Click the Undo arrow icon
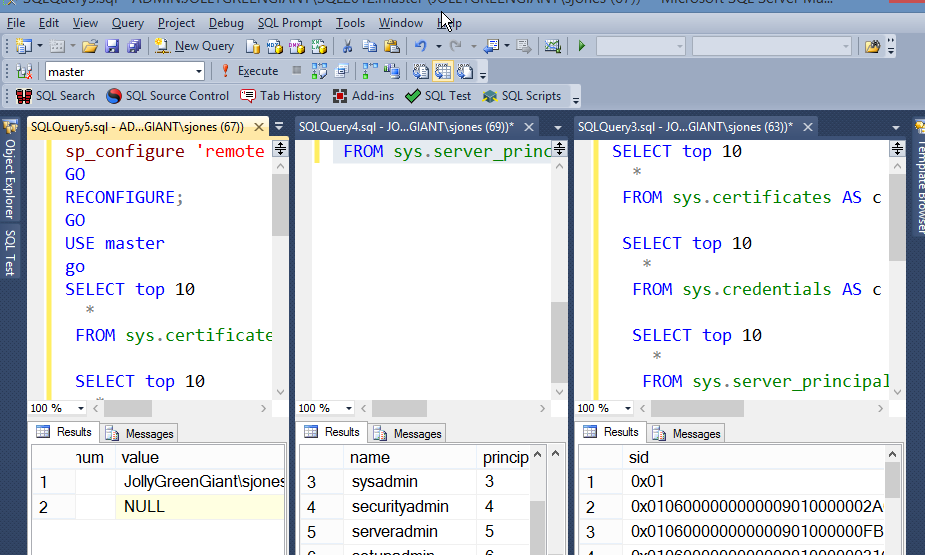Image resolution: width=925 pixels, height=555 pixels. (420, 46)
